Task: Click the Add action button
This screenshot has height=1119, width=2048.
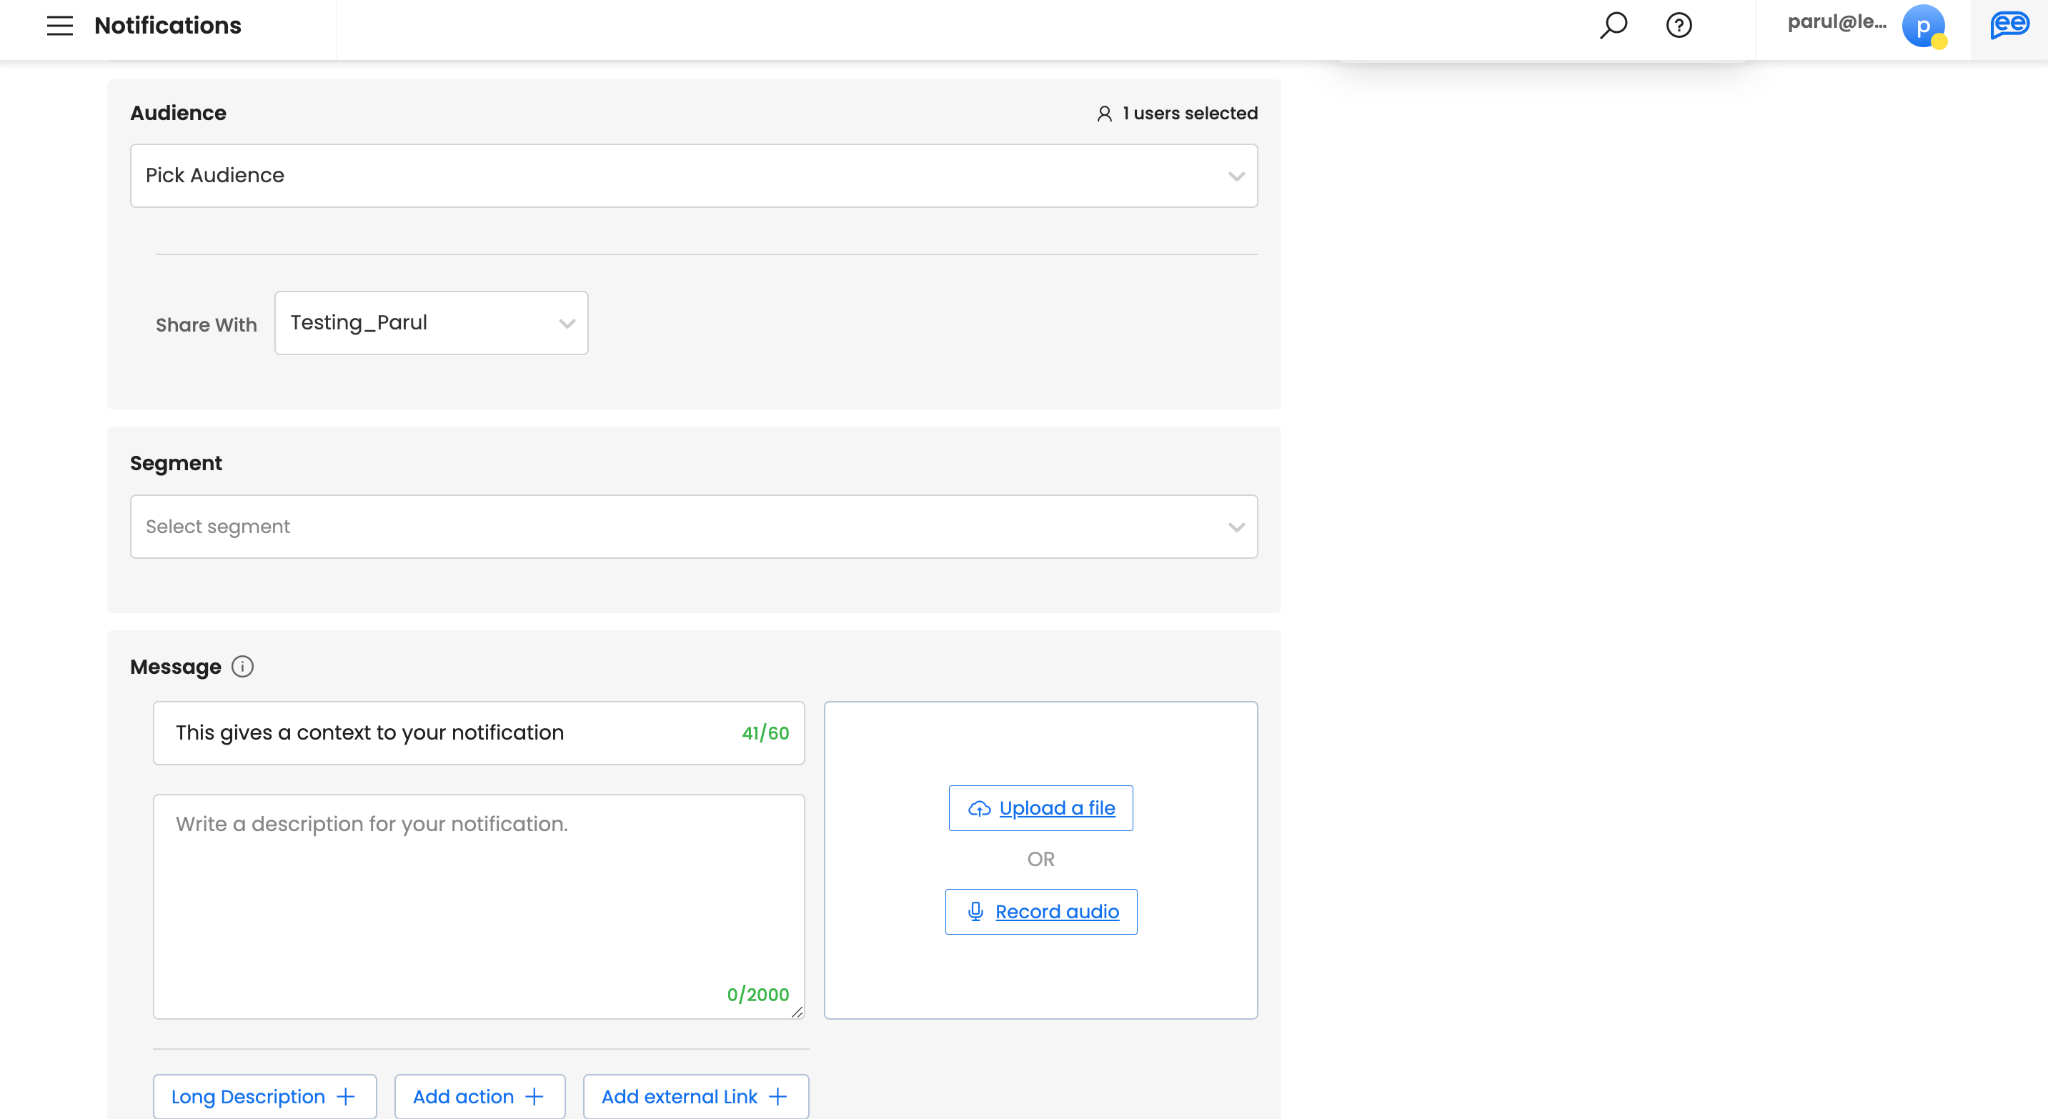Action: pyautogui.click(x=479, y=1097)
